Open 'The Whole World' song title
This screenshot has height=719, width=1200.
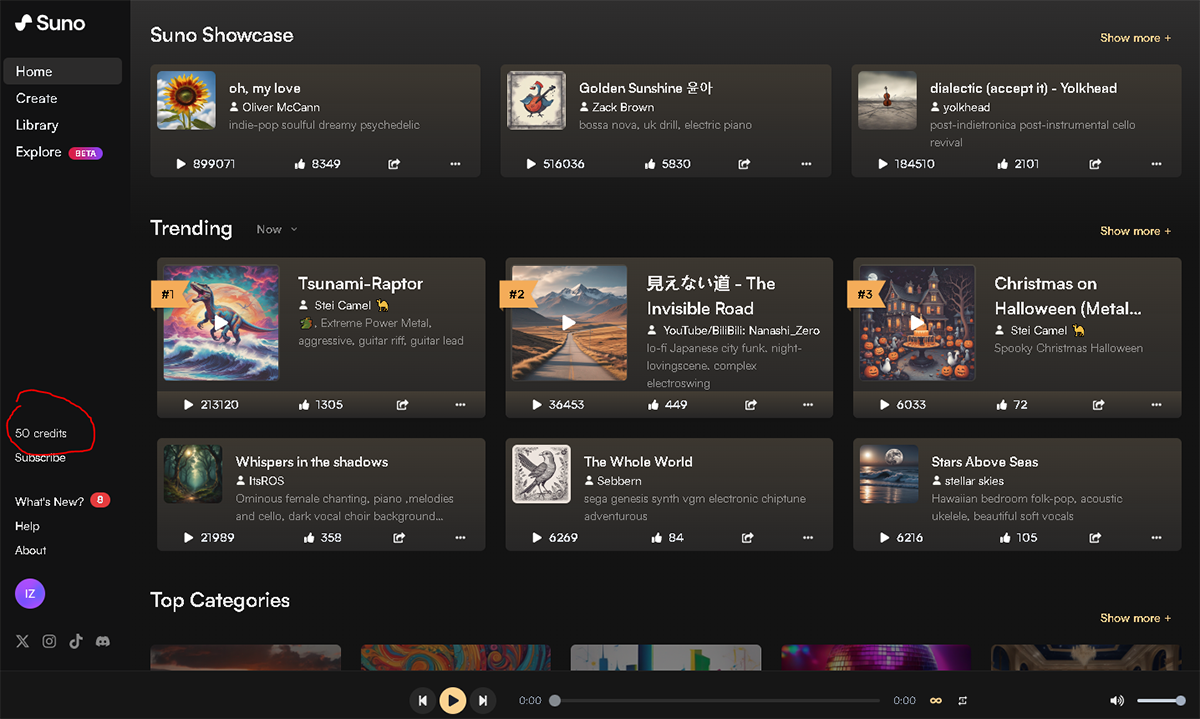(638, 462)
